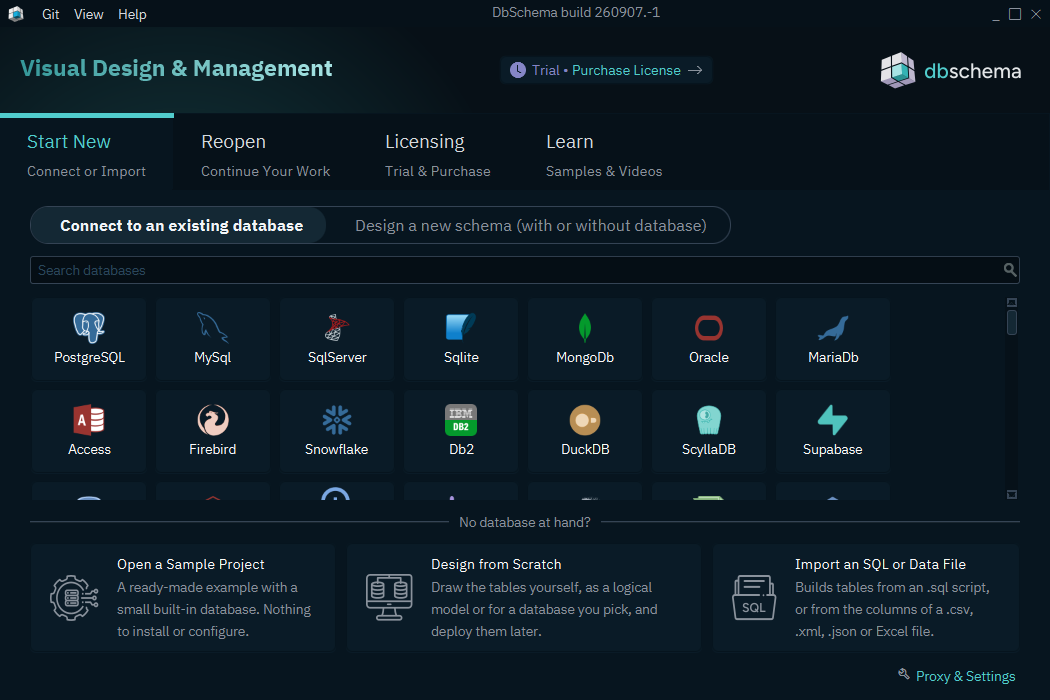Click Design from Scratch card title
This screenshot has height=700, width=1050.
pyautogui.click(x=496, y=565)
